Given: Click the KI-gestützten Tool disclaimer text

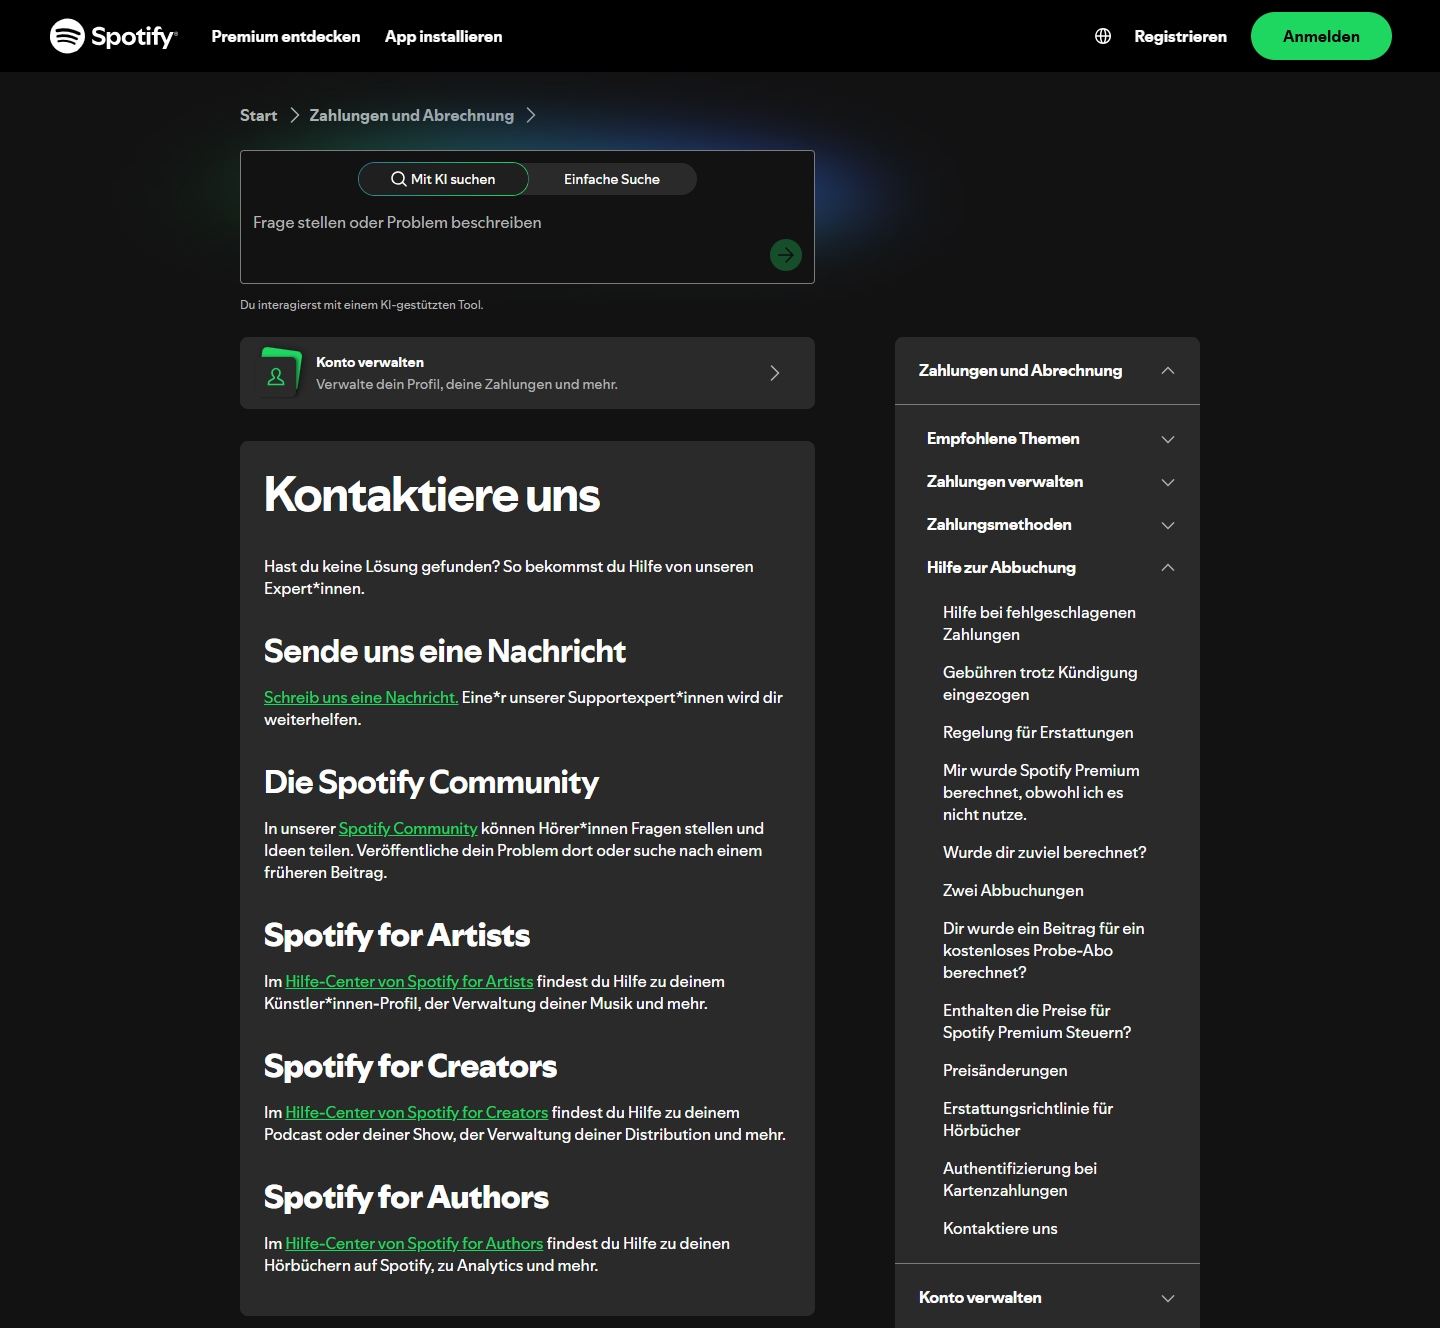Looking at the screenshot, I should (362, 305).
